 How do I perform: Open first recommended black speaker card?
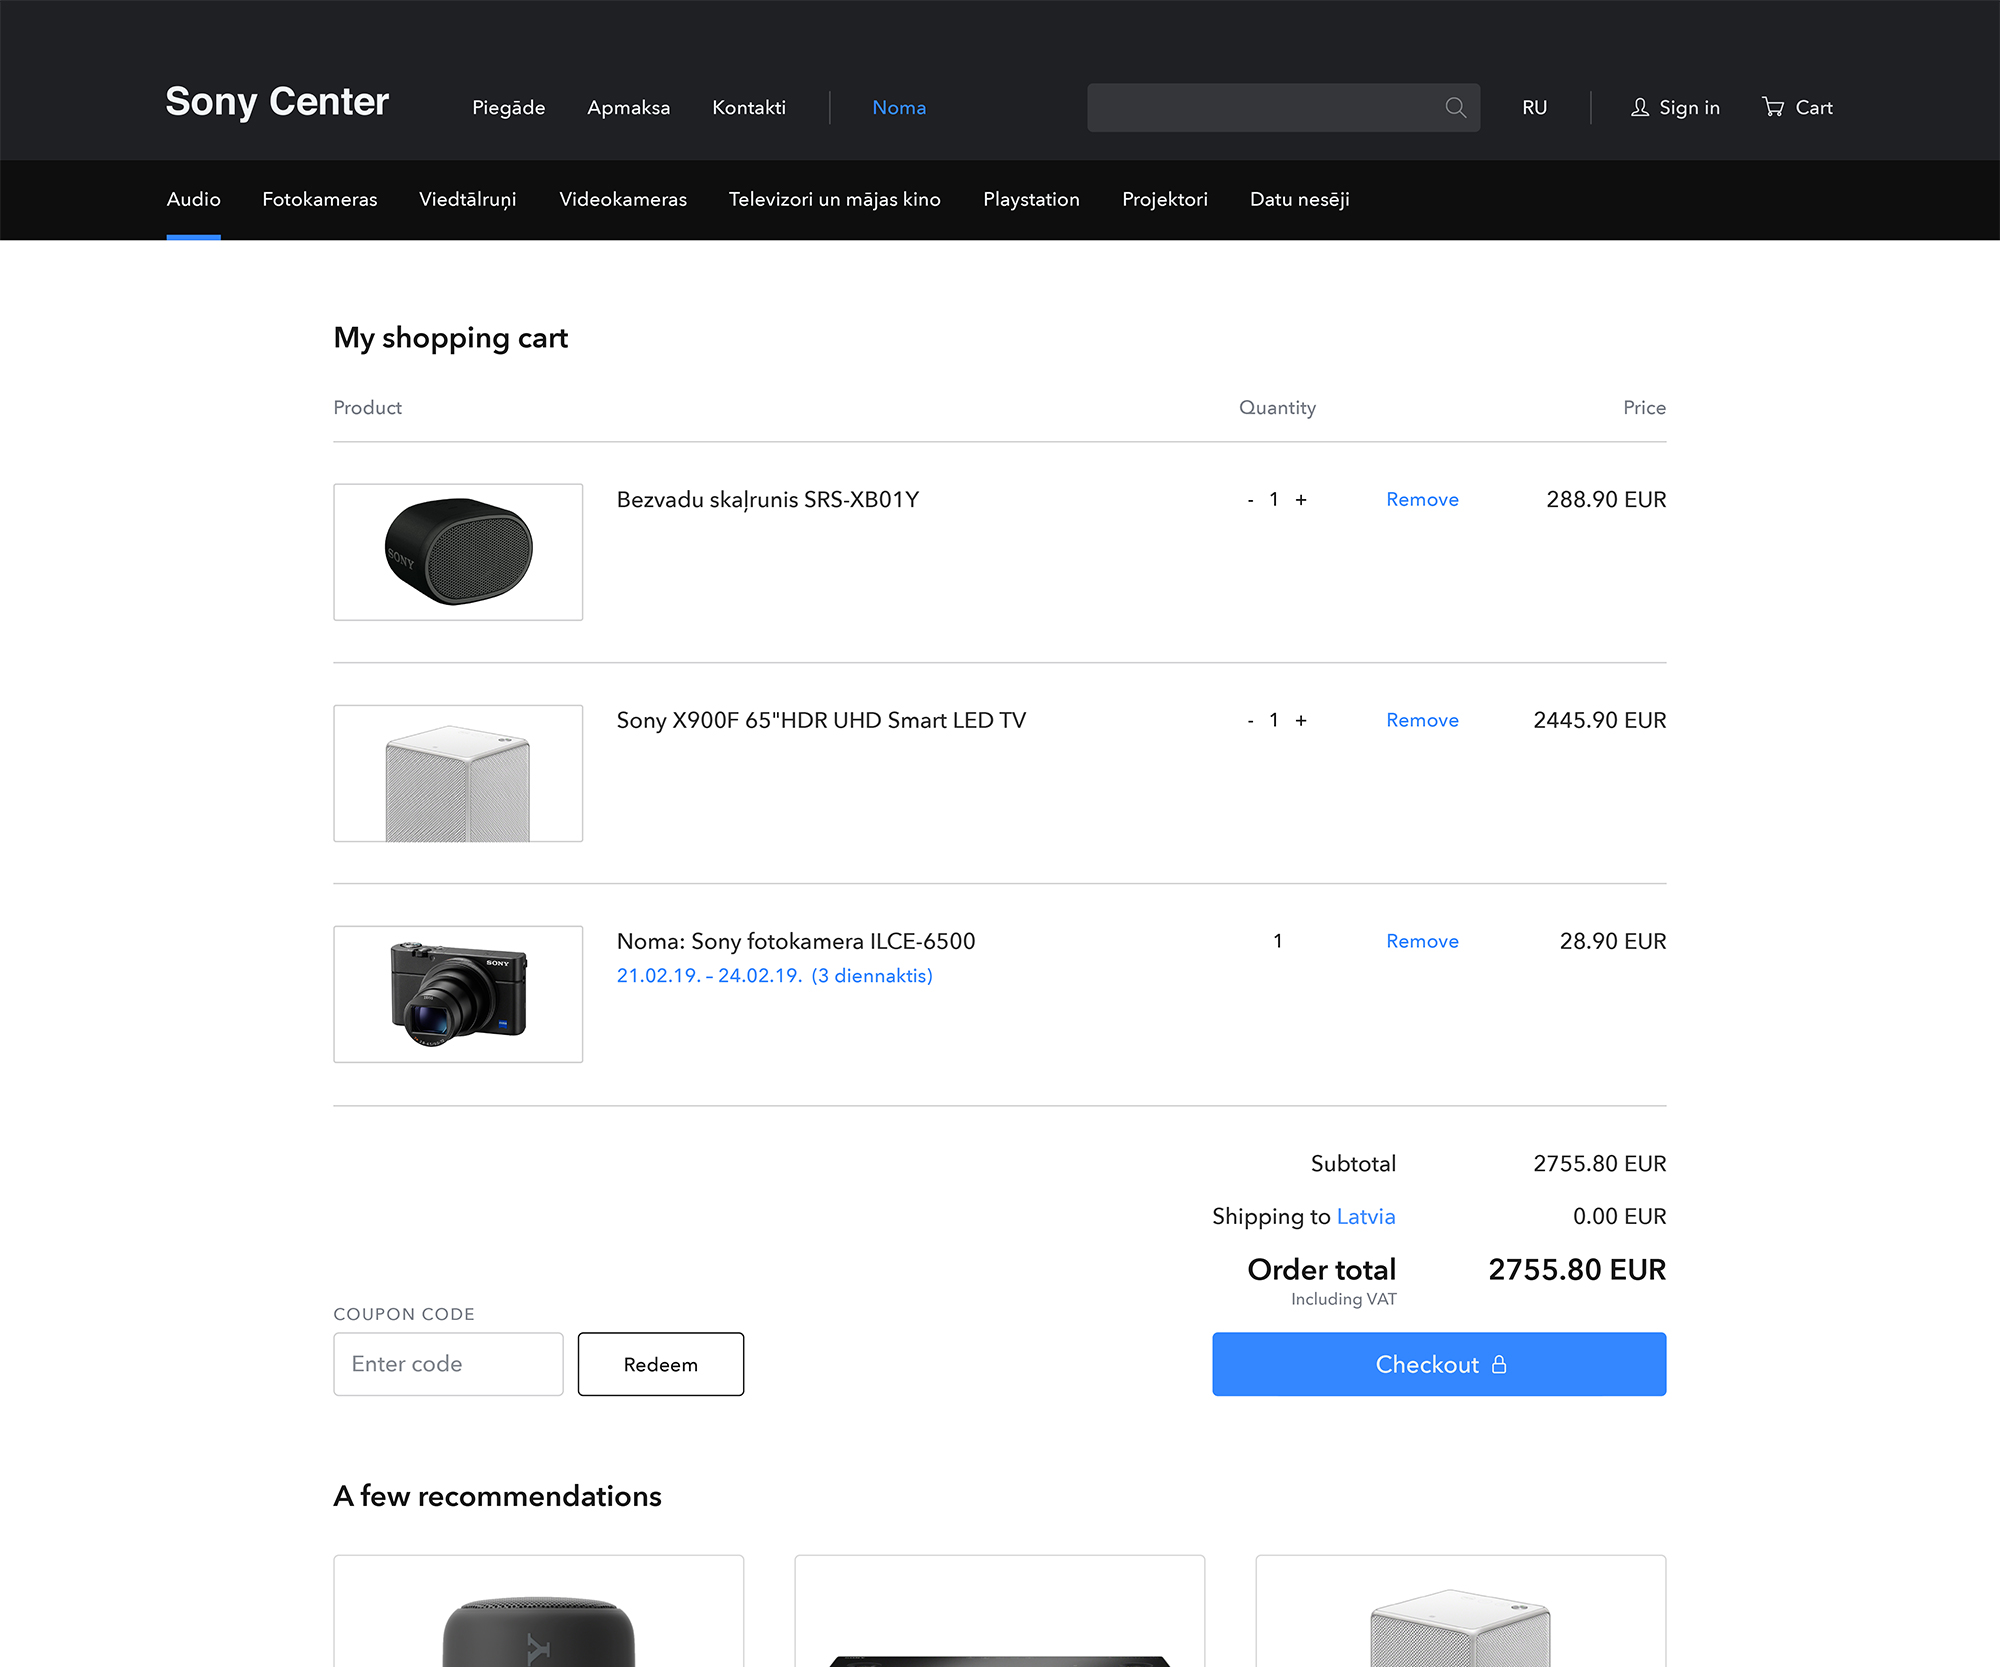pyautogui.click(x=539, y=1611)
